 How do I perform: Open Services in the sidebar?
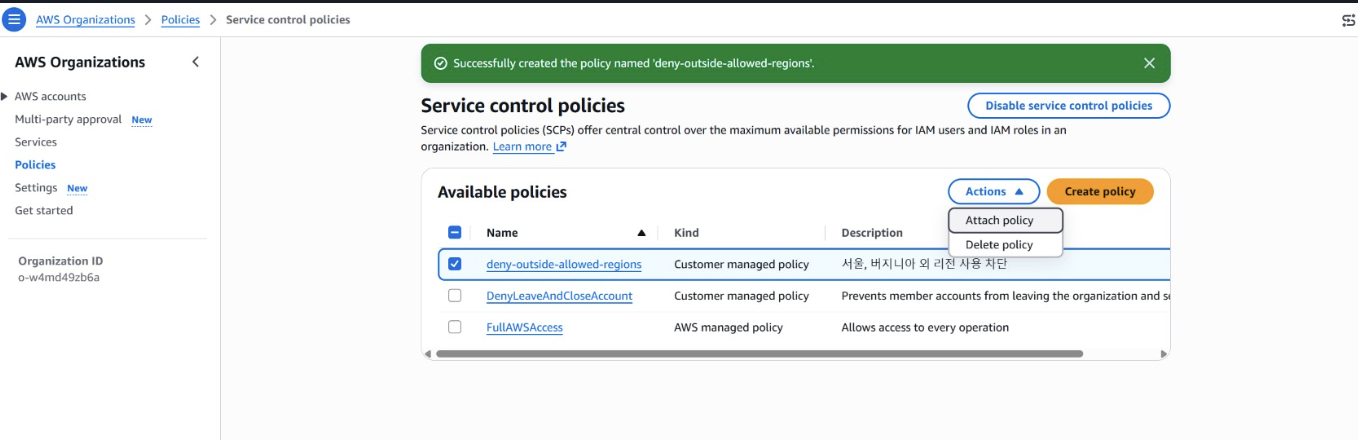coord(36,142)
